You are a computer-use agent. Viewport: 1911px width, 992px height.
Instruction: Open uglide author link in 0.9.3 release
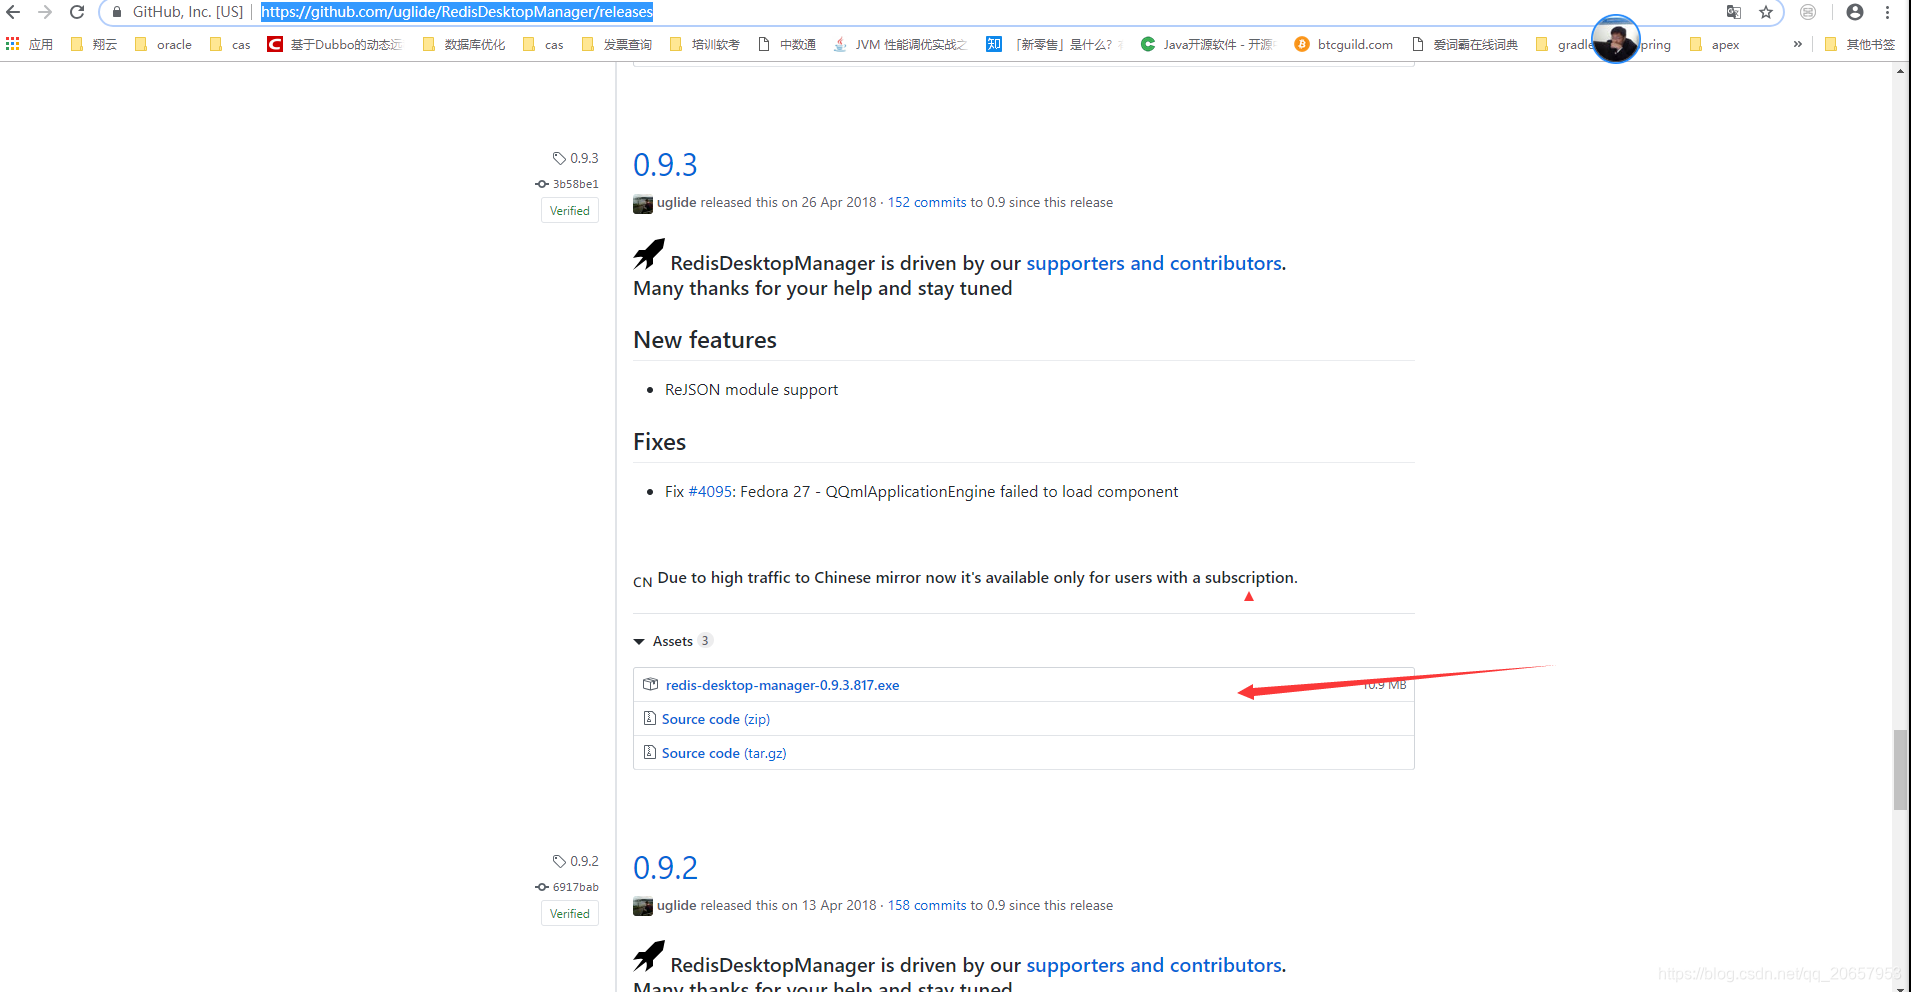(x=676, y=202)
